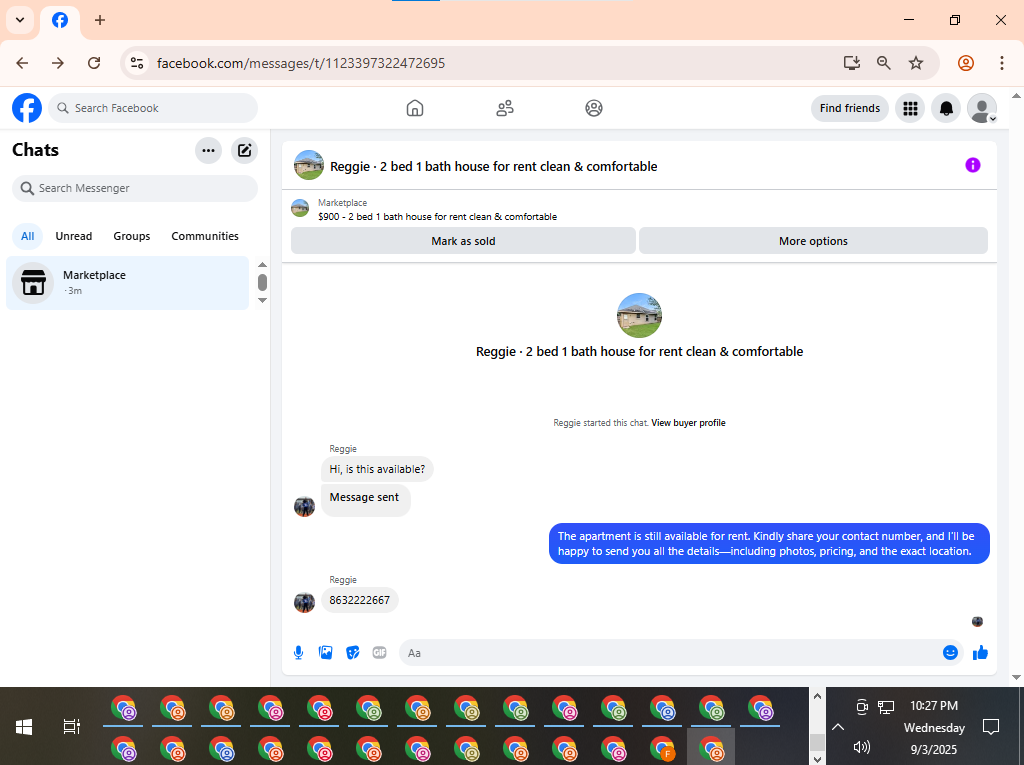
Task: Show hidden system tray icons
Action: 839,727
